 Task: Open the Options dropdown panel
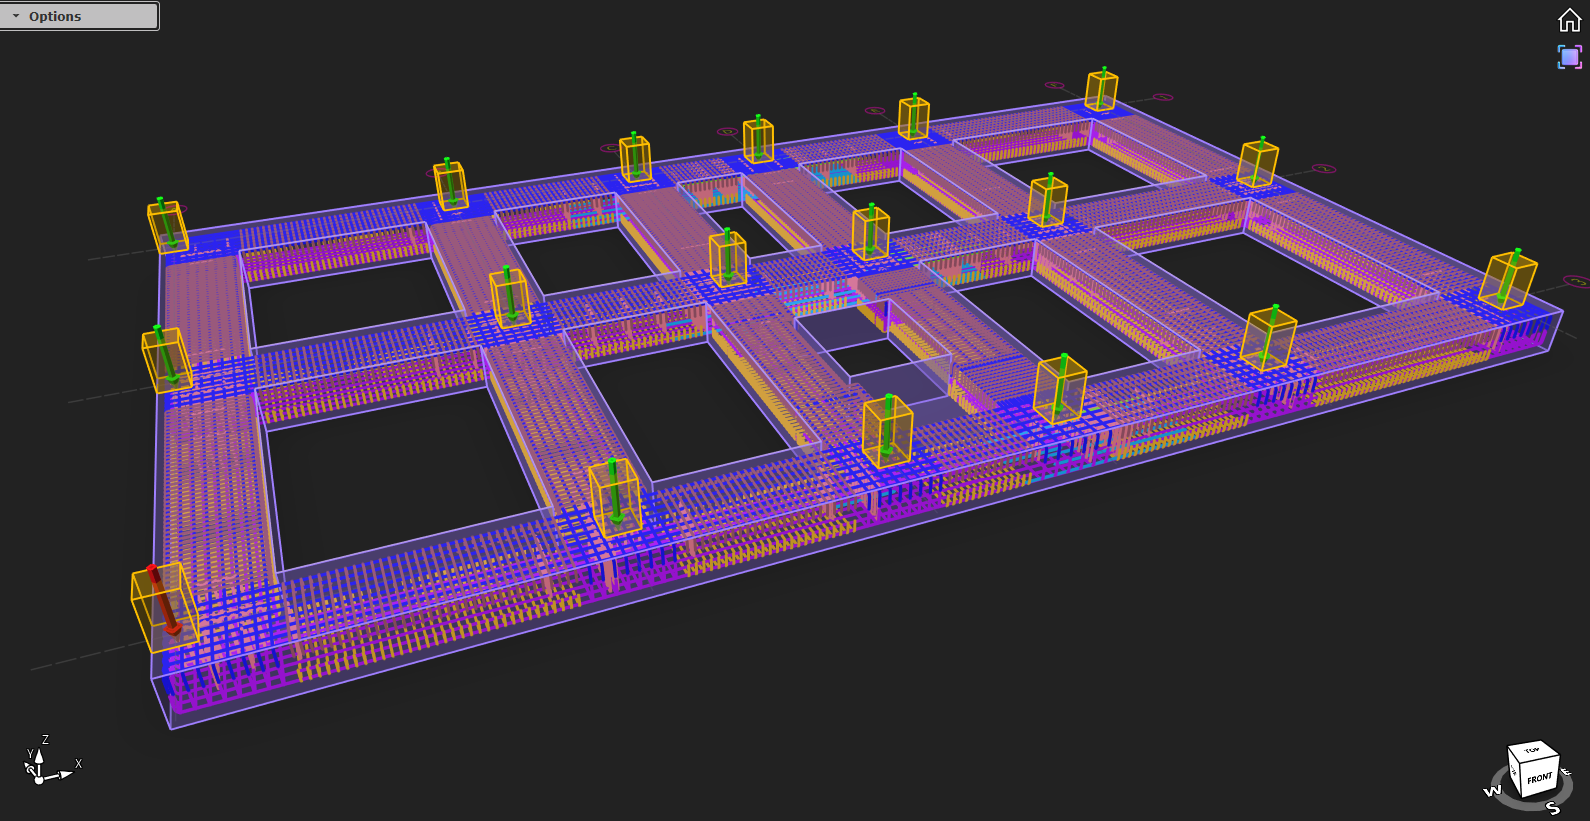pos(80,16)
